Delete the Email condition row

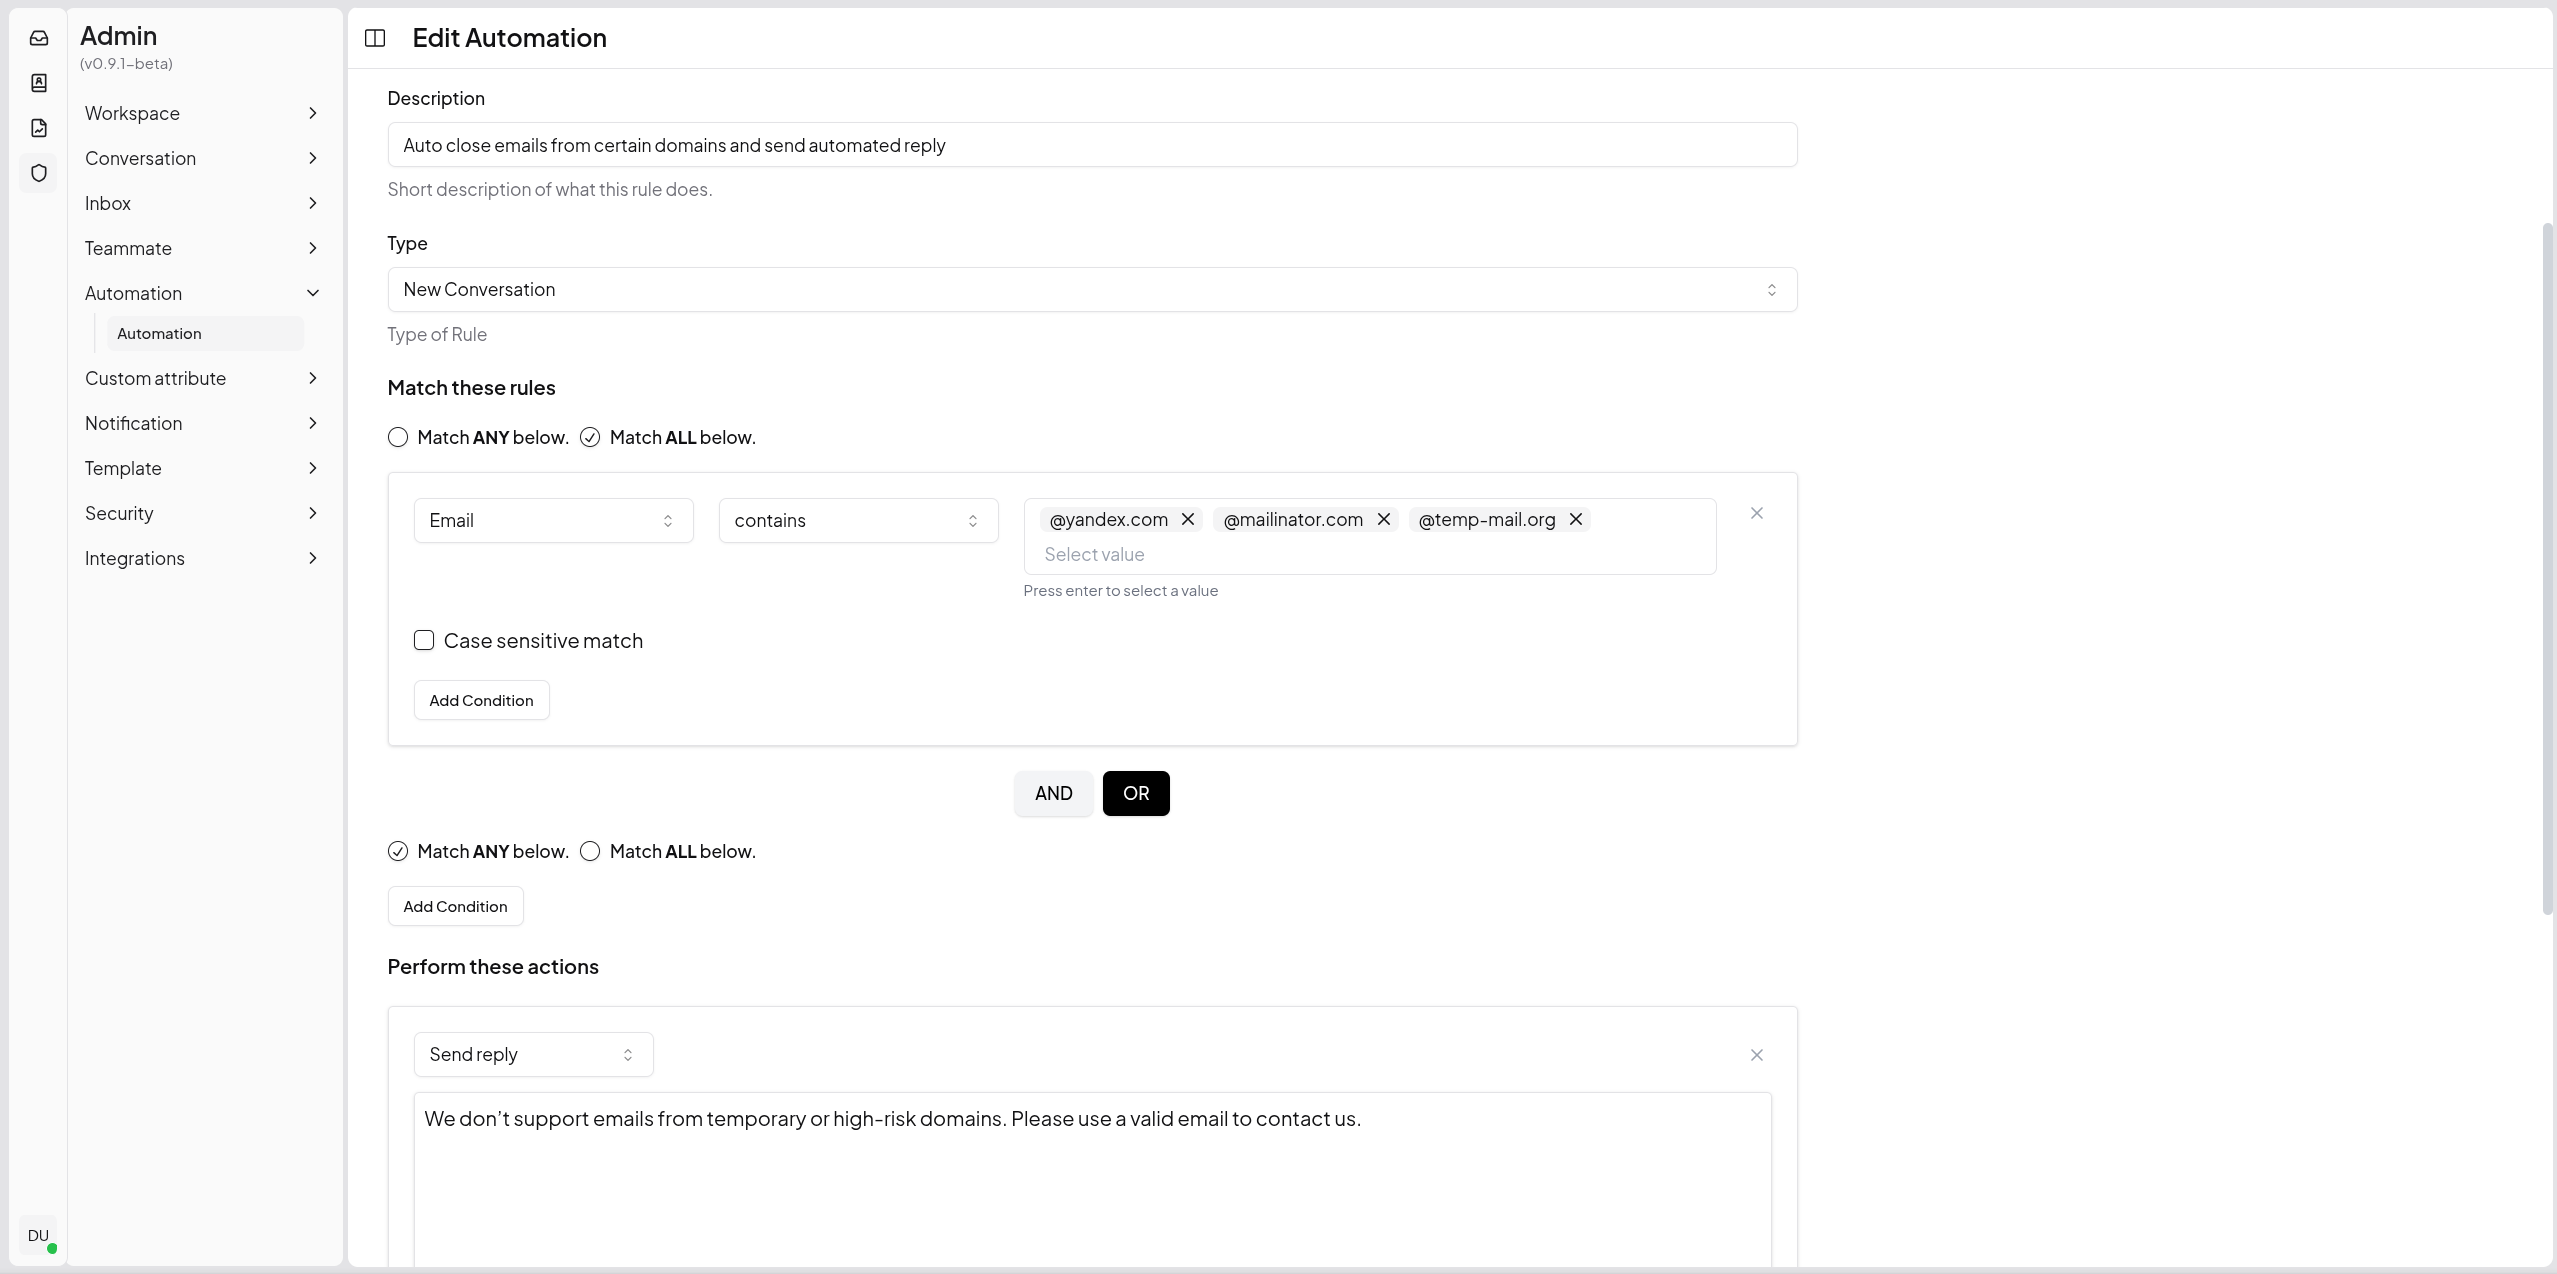click(1756, 513)
